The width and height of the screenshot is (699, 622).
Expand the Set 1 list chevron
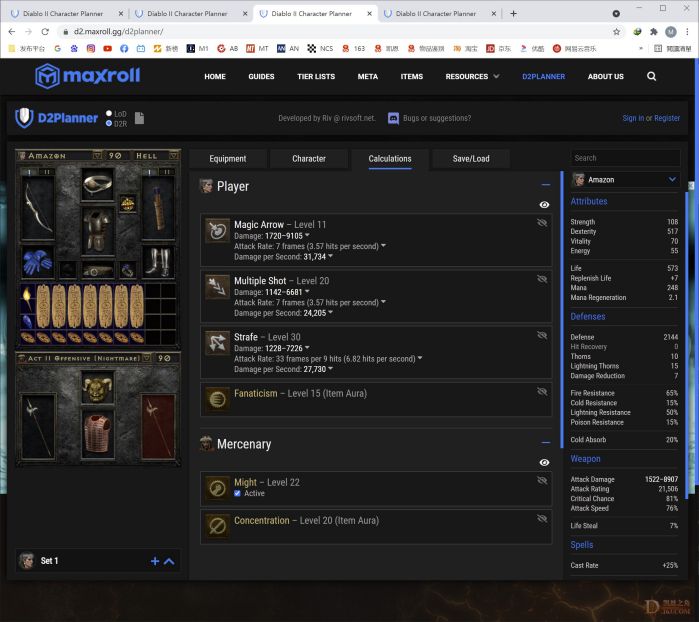pos(169,561)
